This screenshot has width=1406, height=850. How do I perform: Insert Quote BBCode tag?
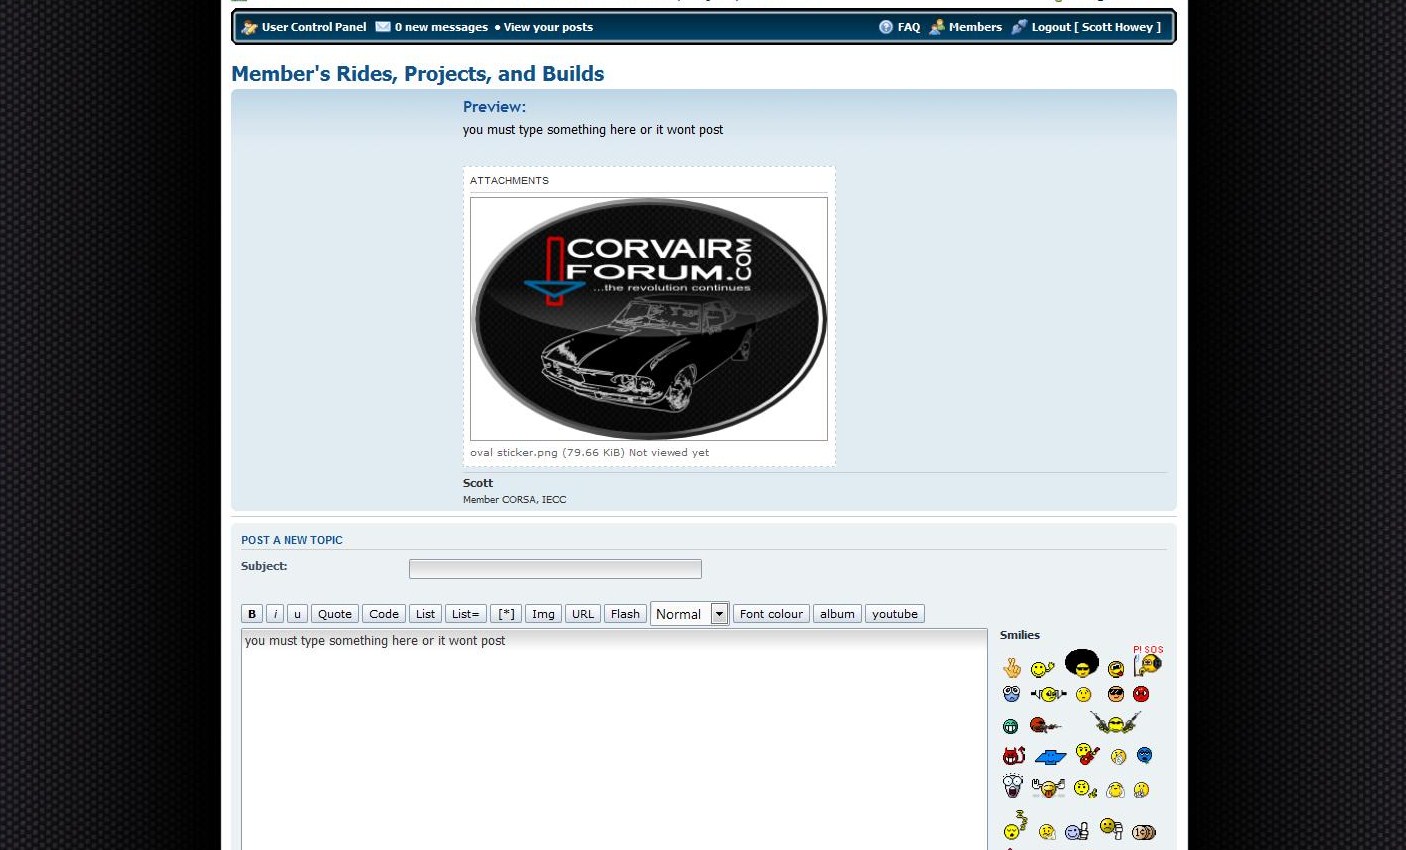pos(335,614)
